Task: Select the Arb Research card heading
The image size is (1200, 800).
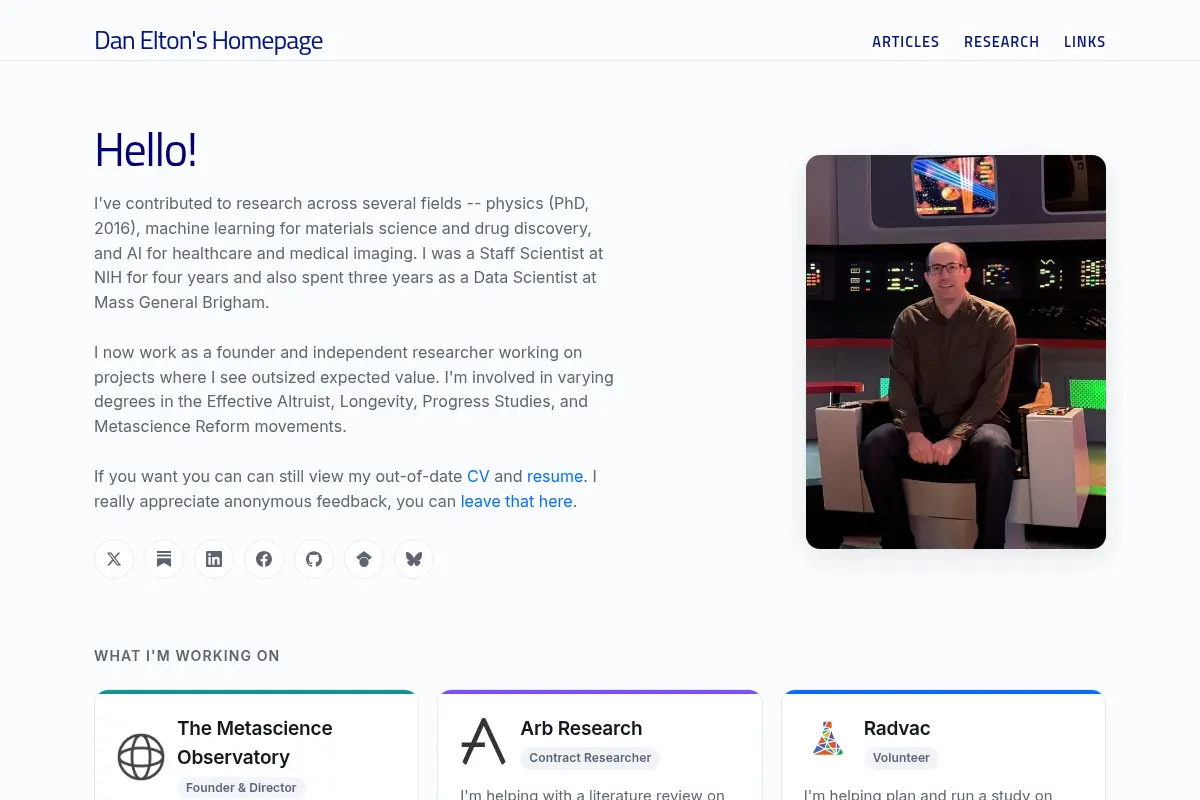Action: pos(581,728)
